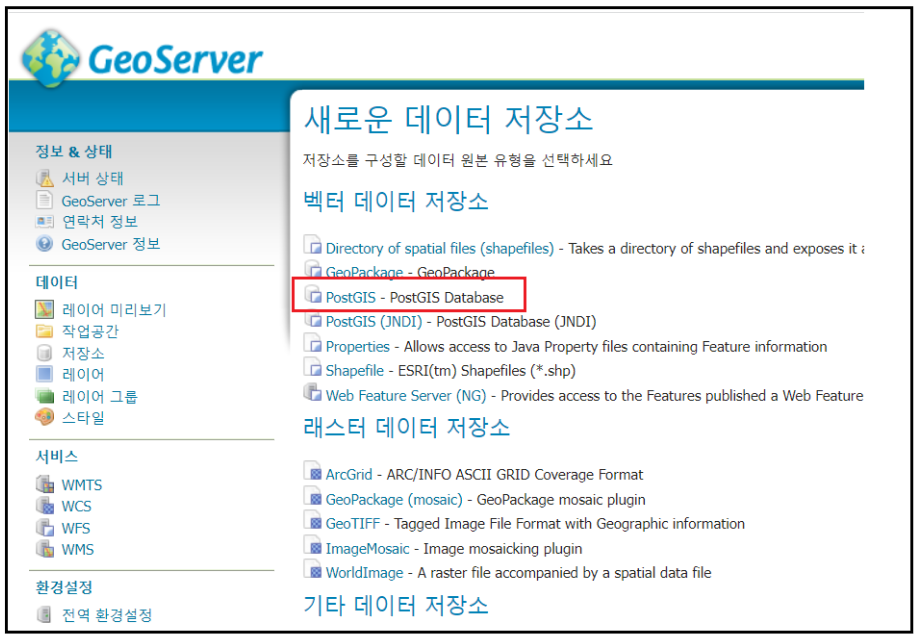Open 레이어 미리보기
This screenshot has height=638, width=917.
tap(114, 310)
